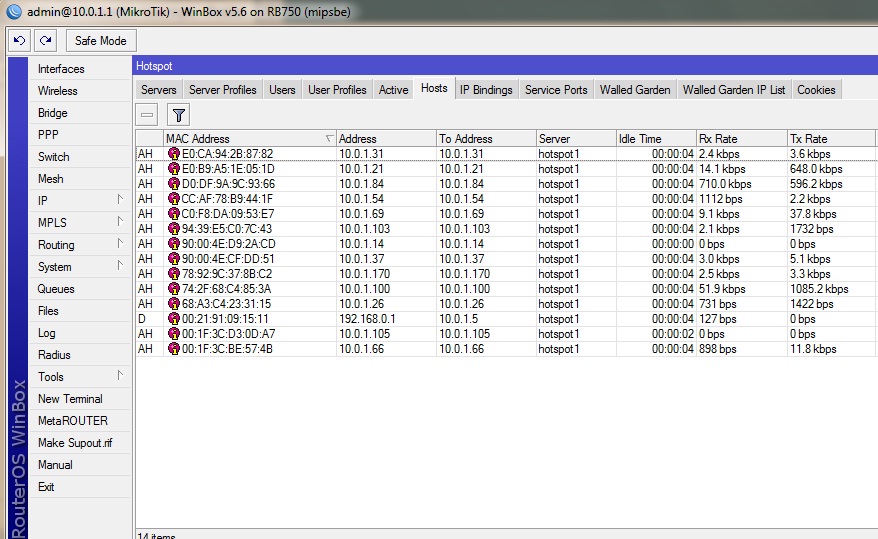
Task: Expand the System submenu arrow
Action: coord(120,265)
